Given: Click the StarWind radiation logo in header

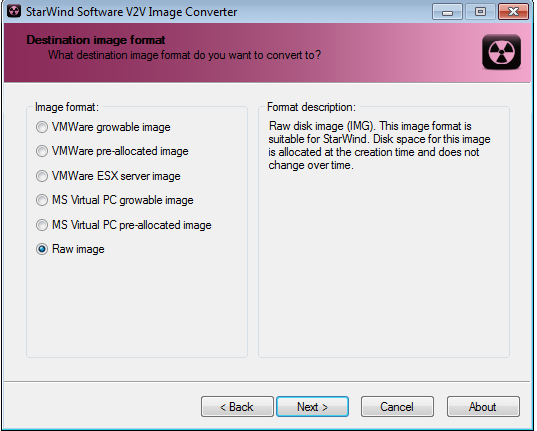Looking at the screenshot, I should click(501, 52).
